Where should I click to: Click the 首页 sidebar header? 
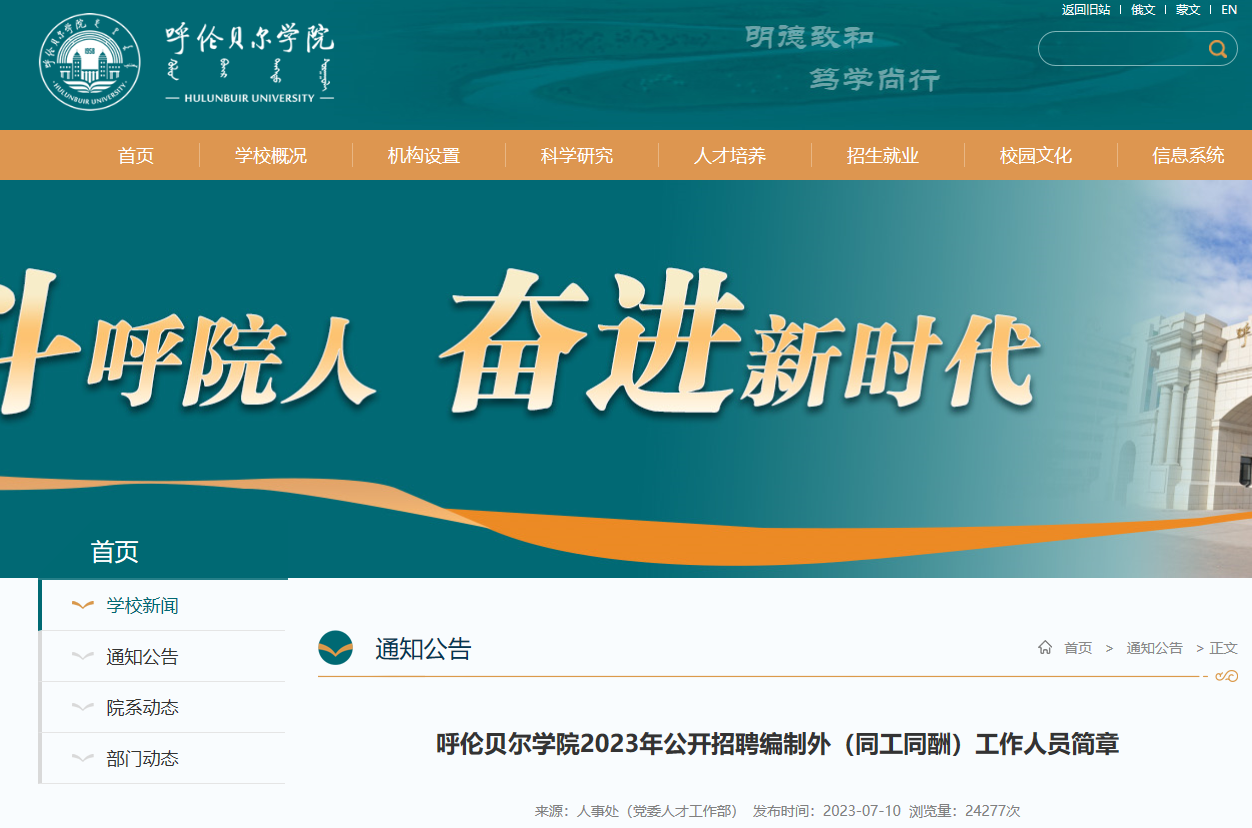coord(114,551)
